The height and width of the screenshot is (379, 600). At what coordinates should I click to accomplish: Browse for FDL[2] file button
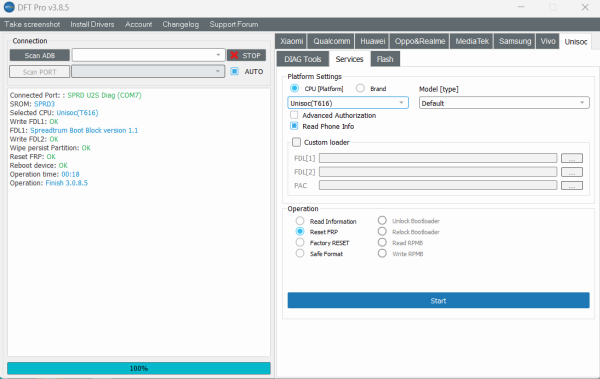pyautogui.click(x=572, y=172)
